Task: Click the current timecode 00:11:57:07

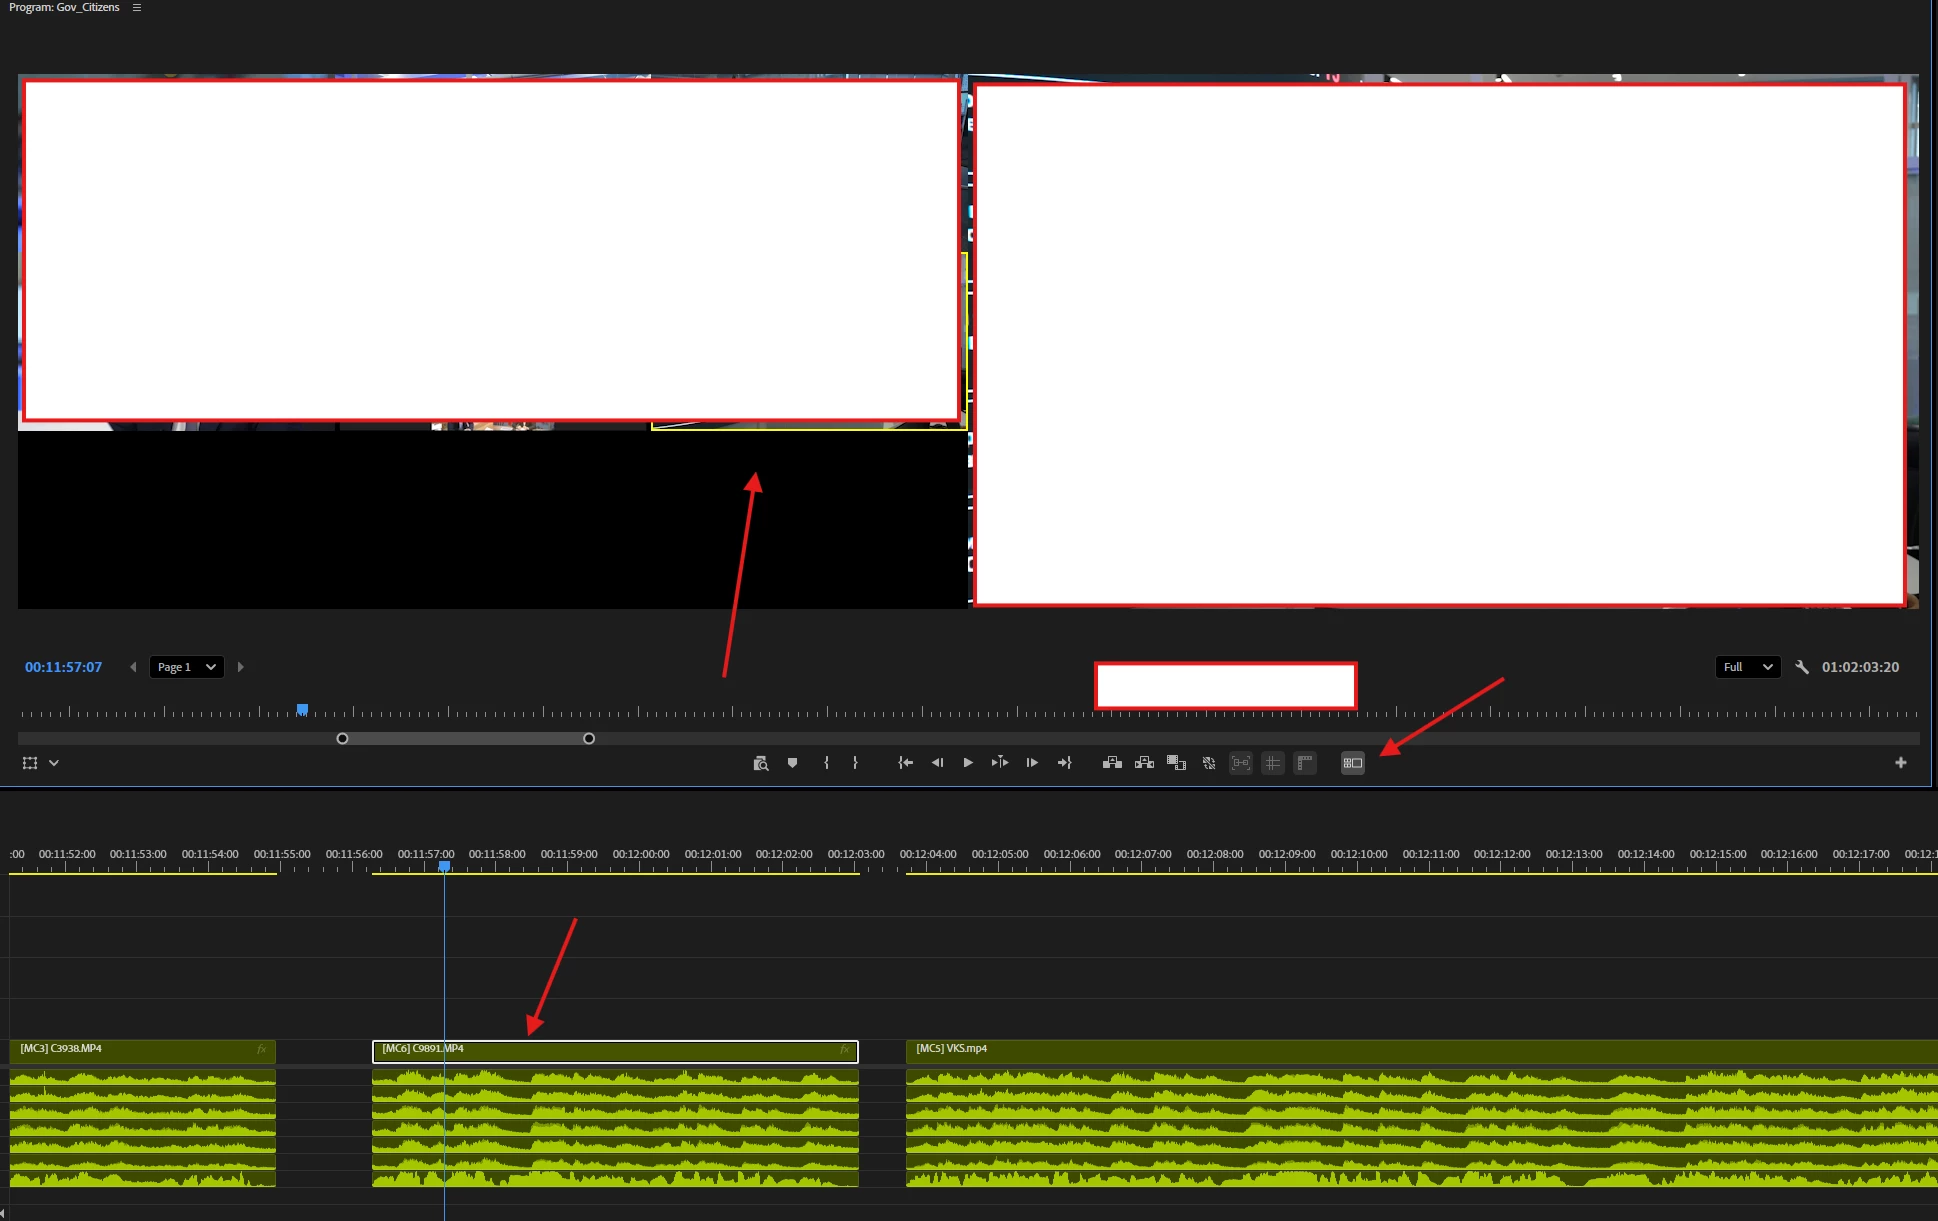Action: tap(63, 667)
